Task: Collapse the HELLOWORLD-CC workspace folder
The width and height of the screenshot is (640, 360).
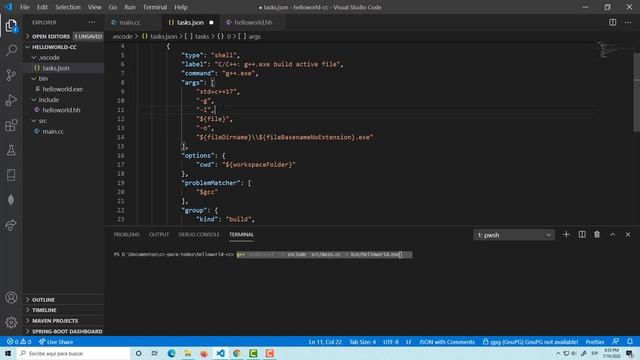Action: [x=64, y=47]
